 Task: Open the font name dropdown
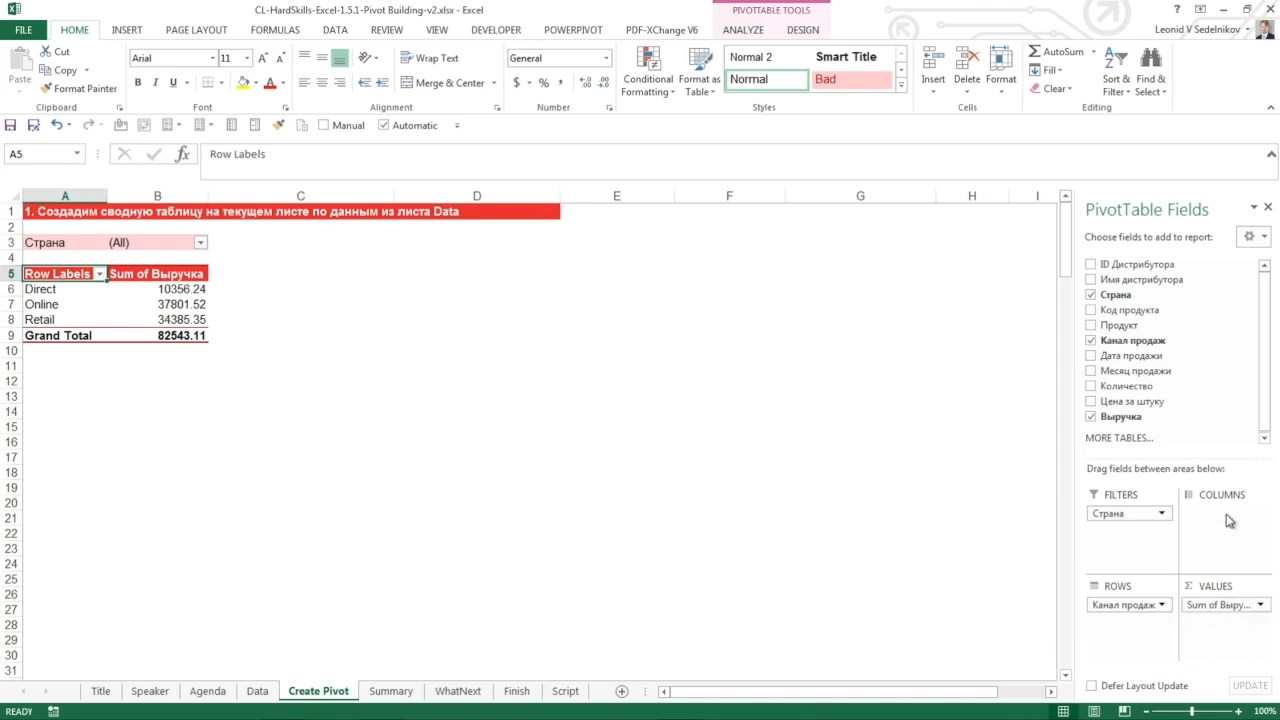[x=211, y=58]
